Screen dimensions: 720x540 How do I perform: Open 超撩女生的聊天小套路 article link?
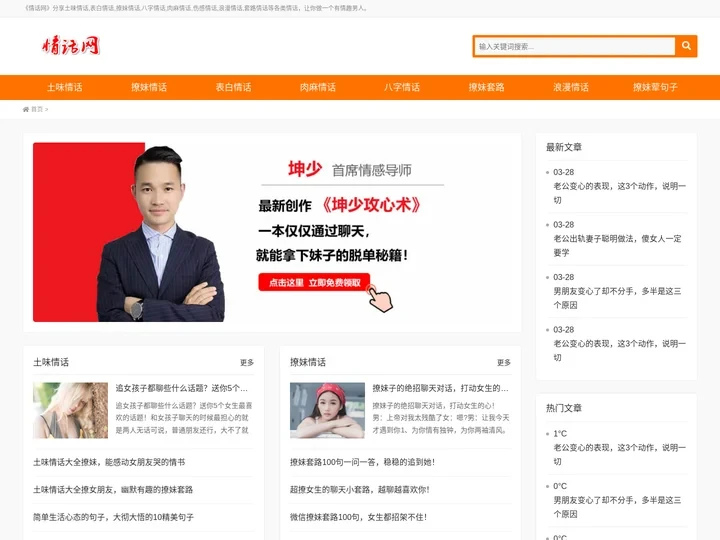tap(360, 490)
